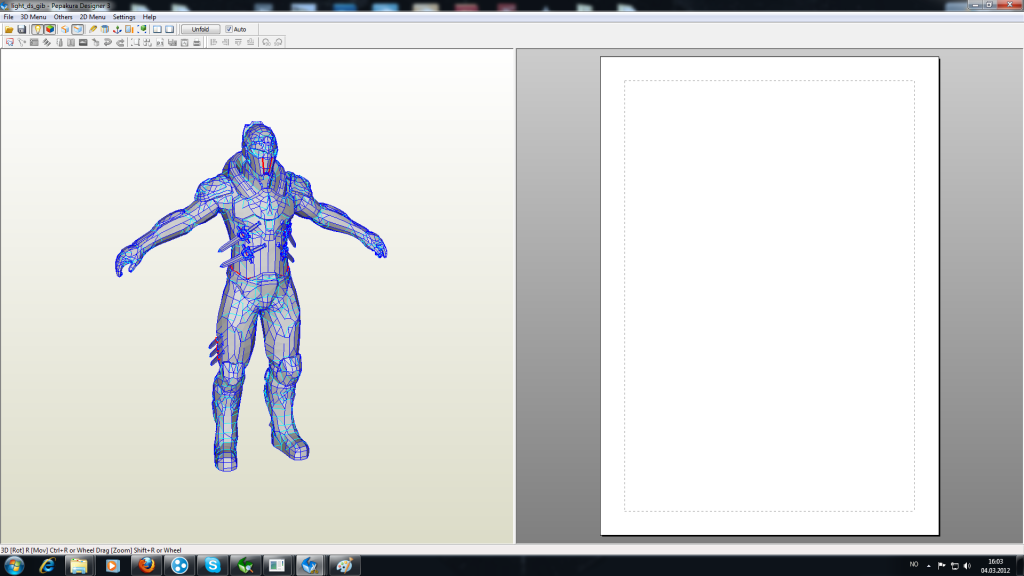Open the 2D Menu
This screenshot has width=1024, height=576.
click(x=92, y=17)
